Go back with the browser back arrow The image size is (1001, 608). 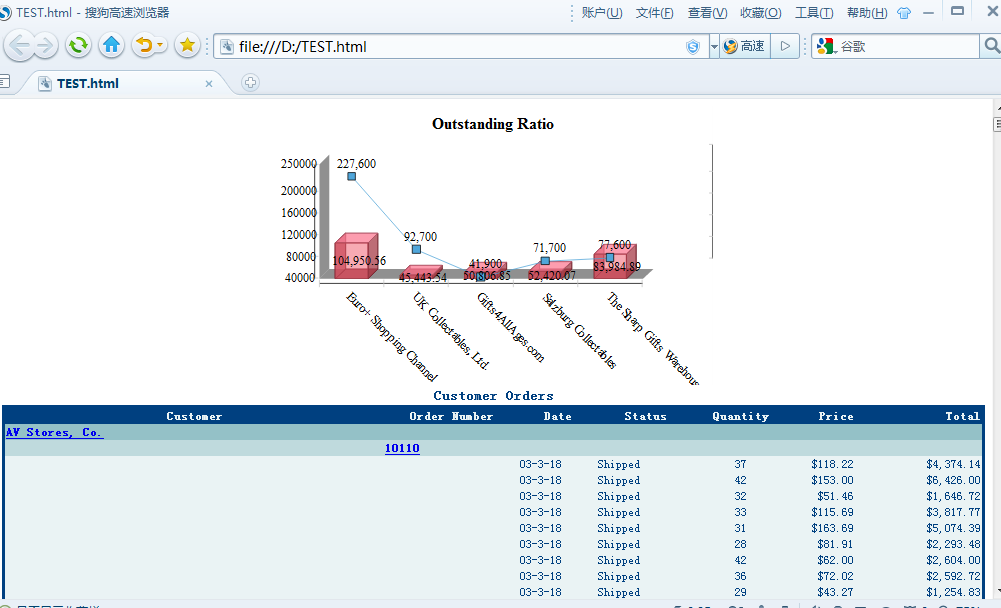pos(20,46)
